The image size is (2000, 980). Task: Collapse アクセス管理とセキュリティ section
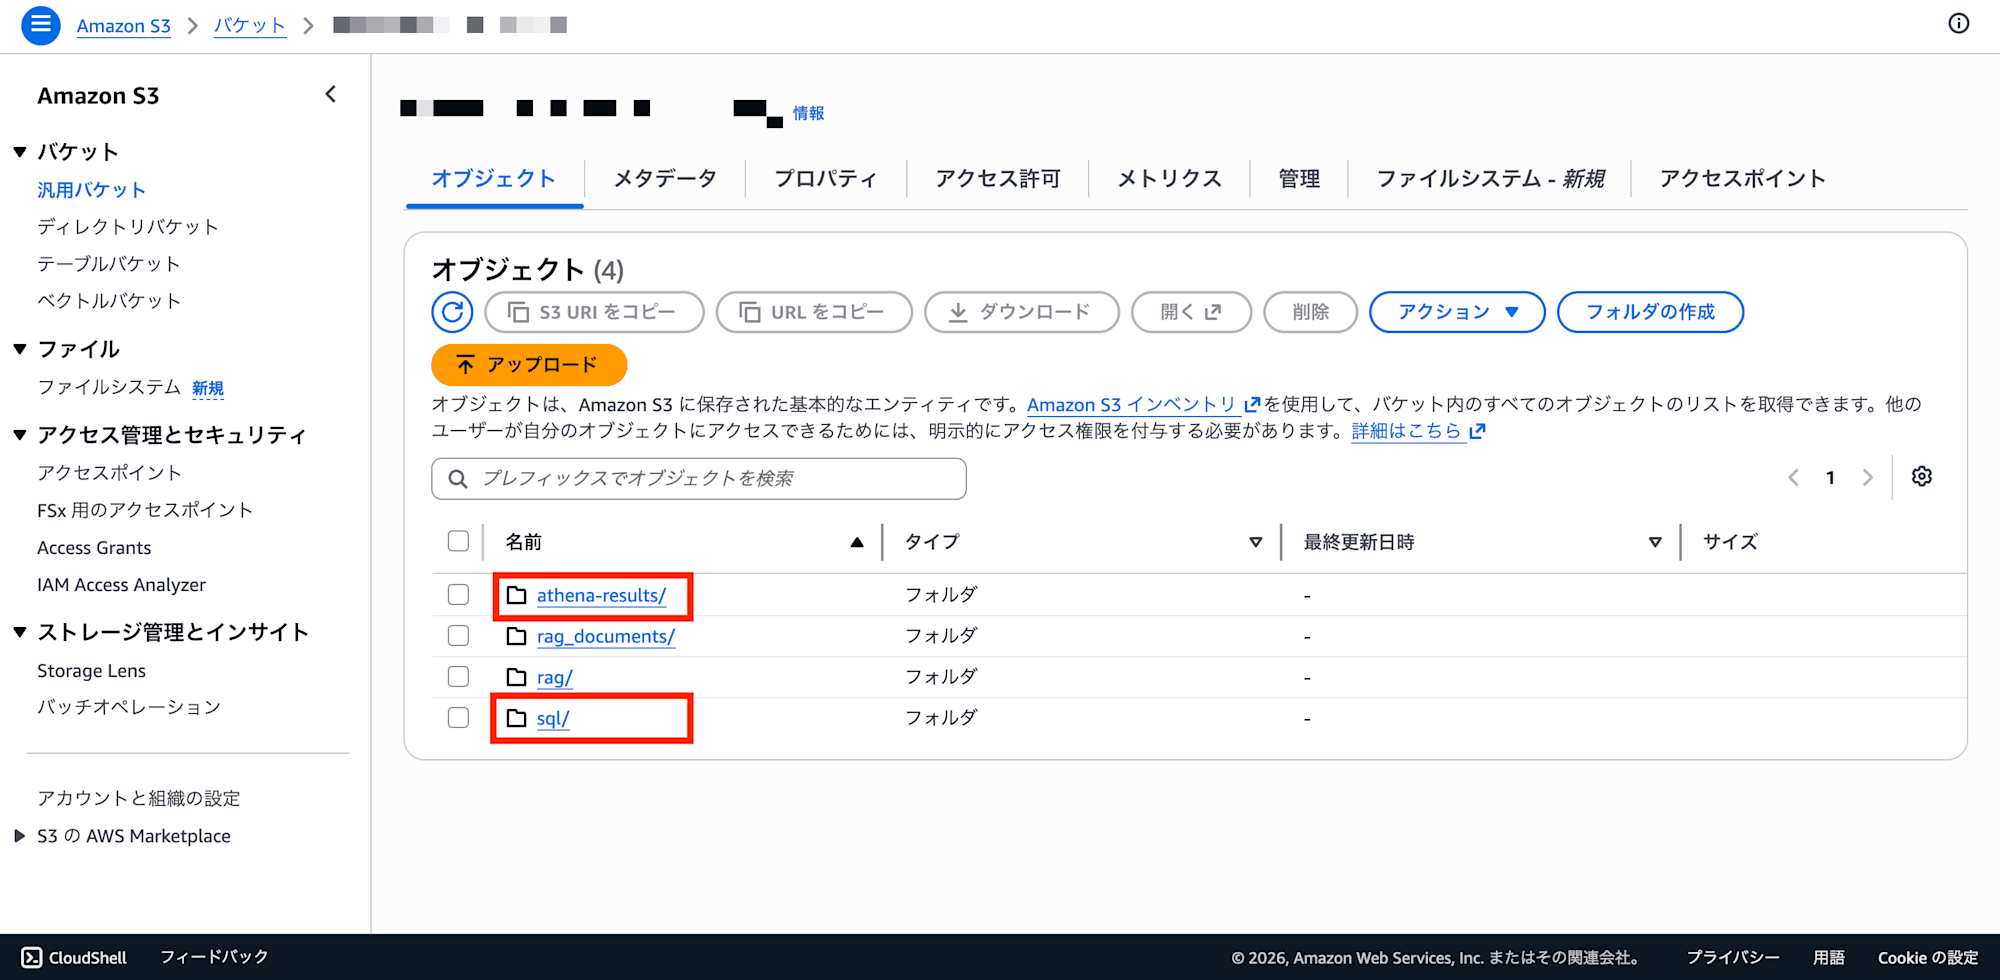(20, 435)
